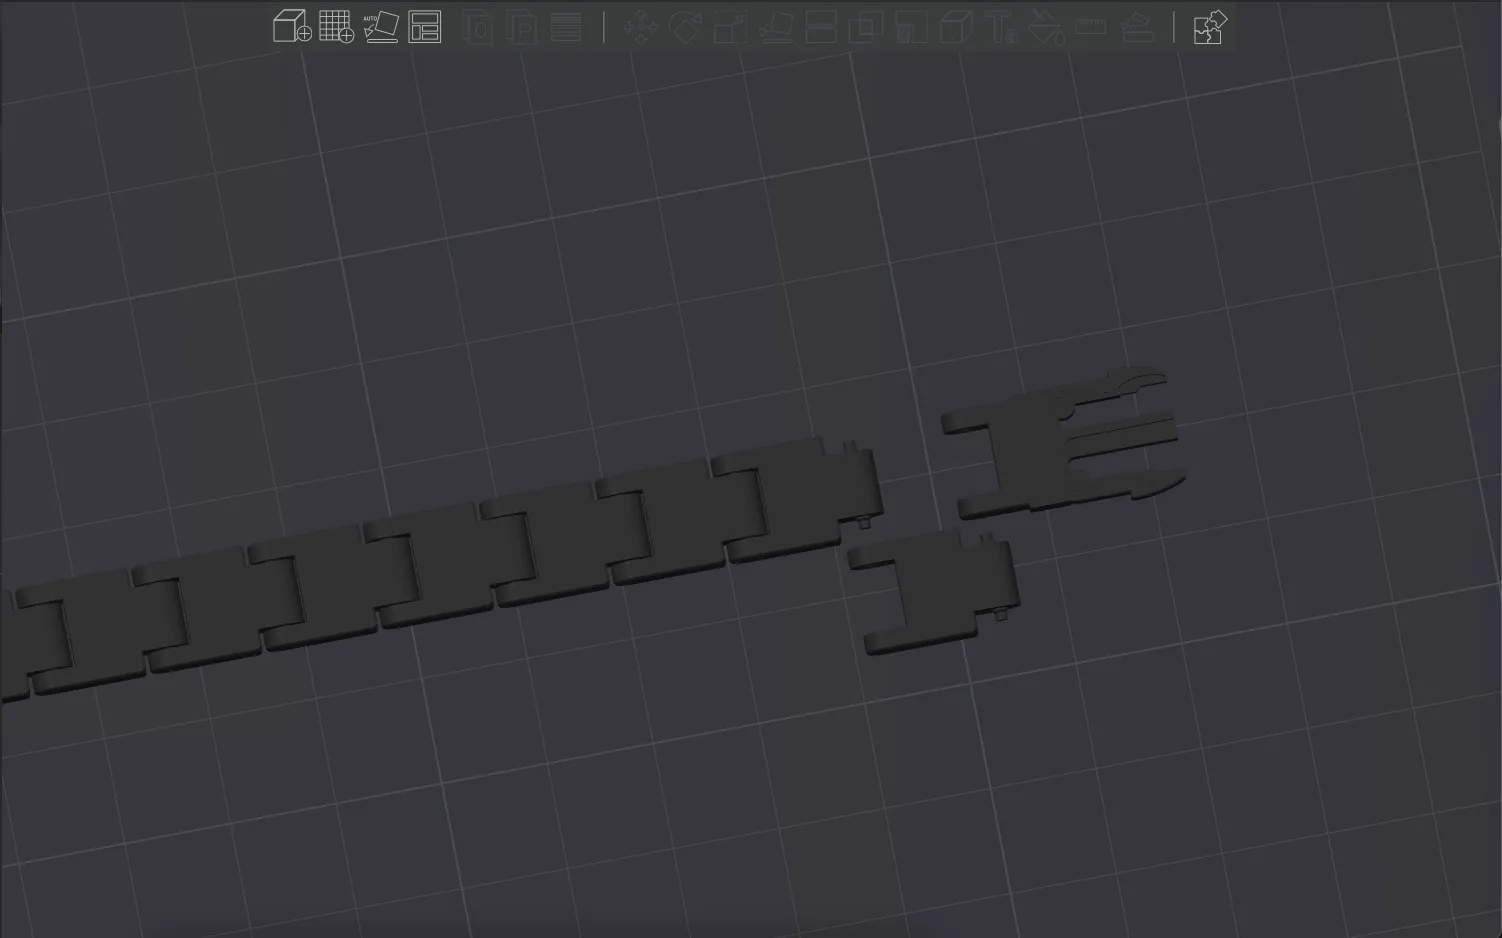Image resolution: width=1502 pixels, height=938 pixels.
Task: Choose the Lay on face tool
Action: pyautogui.click(x=776, y=27)
